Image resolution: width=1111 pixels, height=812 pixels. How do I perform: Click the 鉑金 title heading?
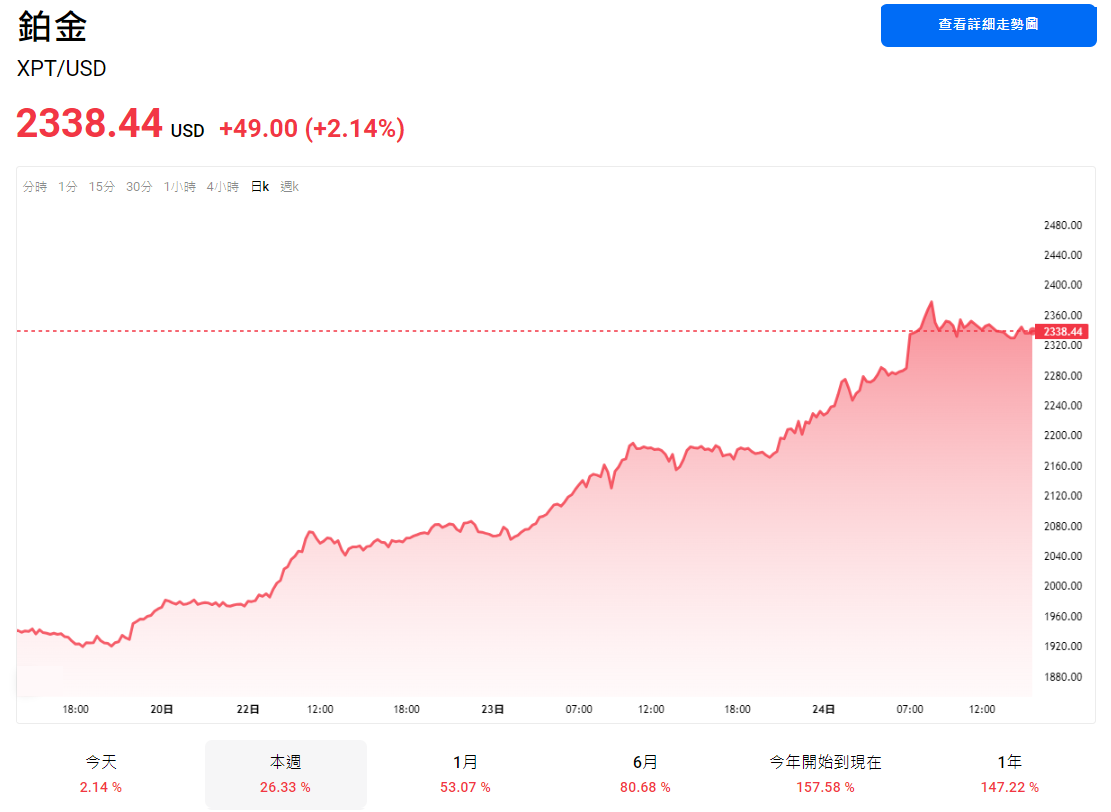tap(53, 26)
